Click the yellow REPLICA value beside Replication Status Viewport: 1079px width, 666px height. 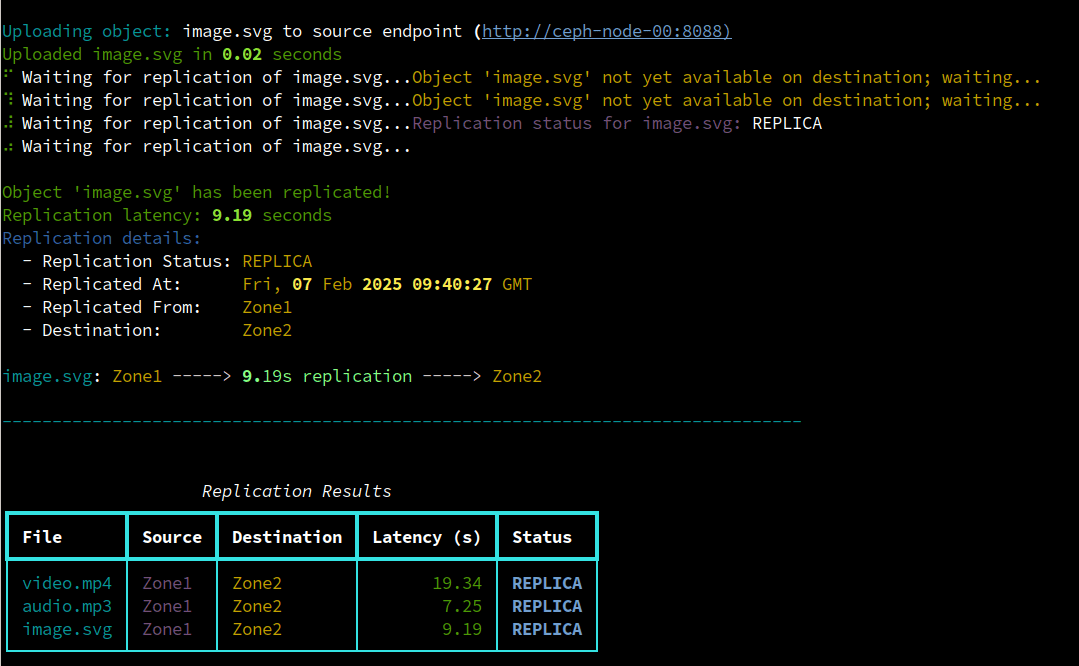pos(277,261)
